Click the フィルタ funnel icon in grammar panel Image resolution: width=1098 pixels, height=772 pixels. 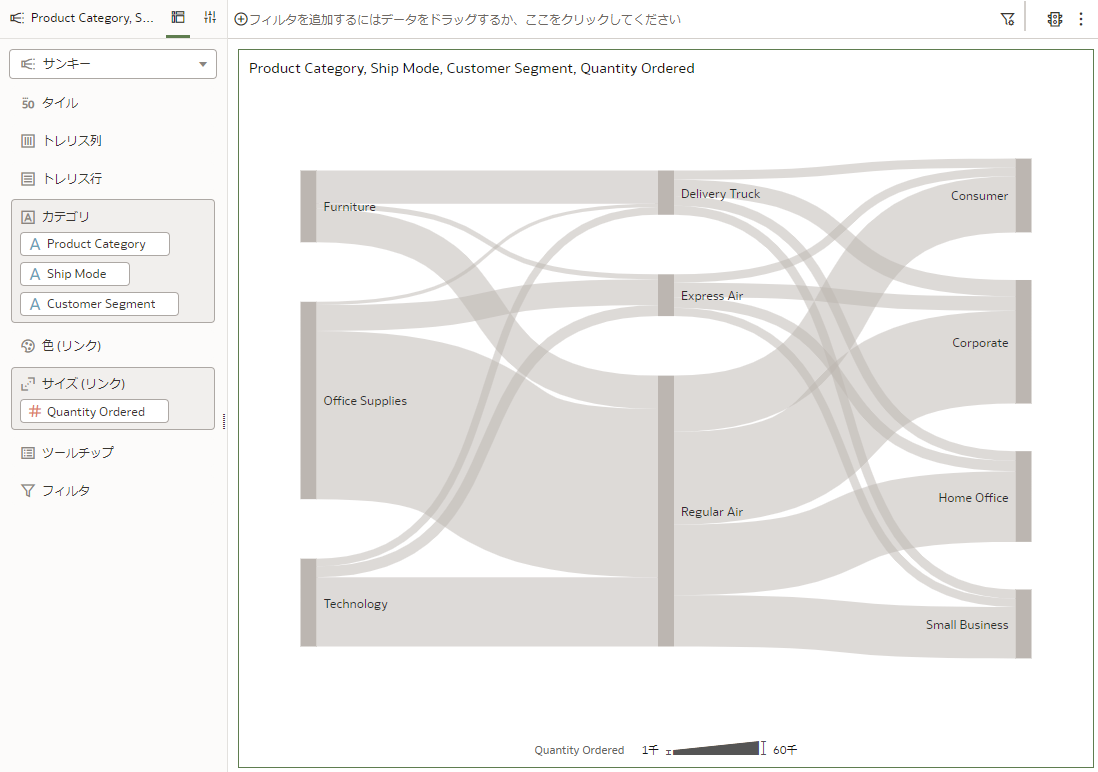tap(27, 490)
